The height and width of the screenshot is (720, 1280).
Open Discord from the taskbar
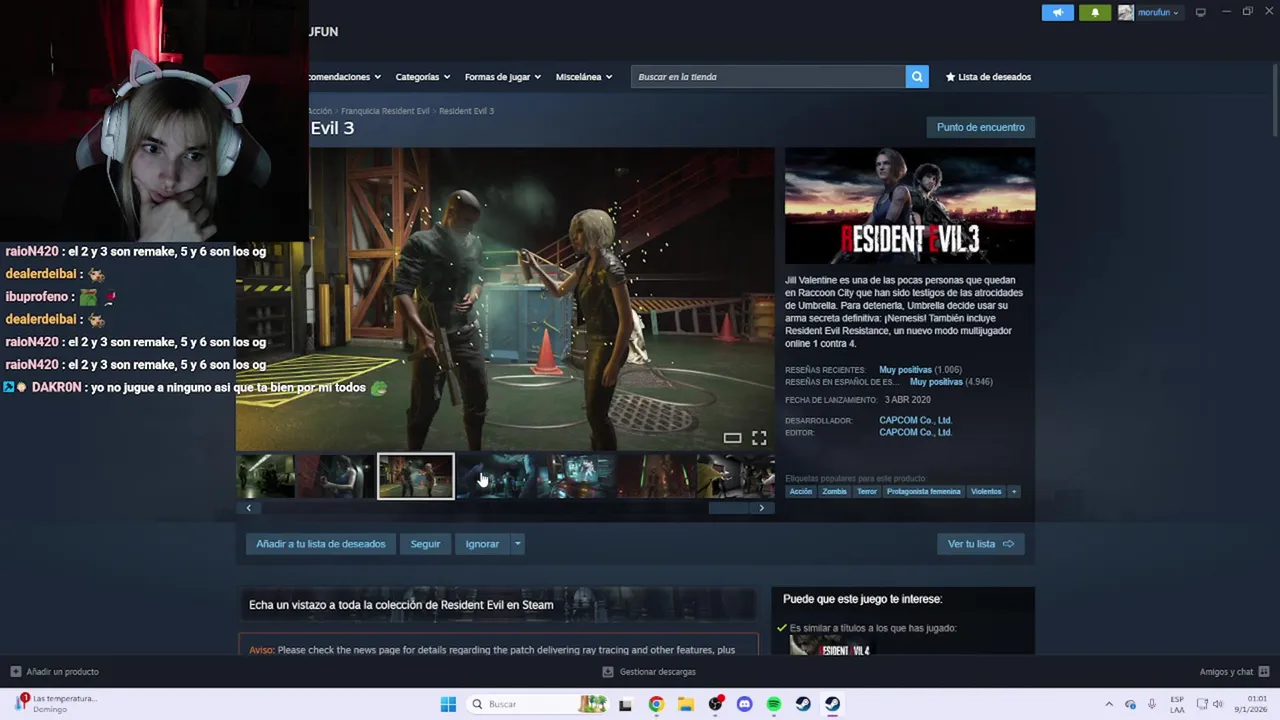coord(744,704)
